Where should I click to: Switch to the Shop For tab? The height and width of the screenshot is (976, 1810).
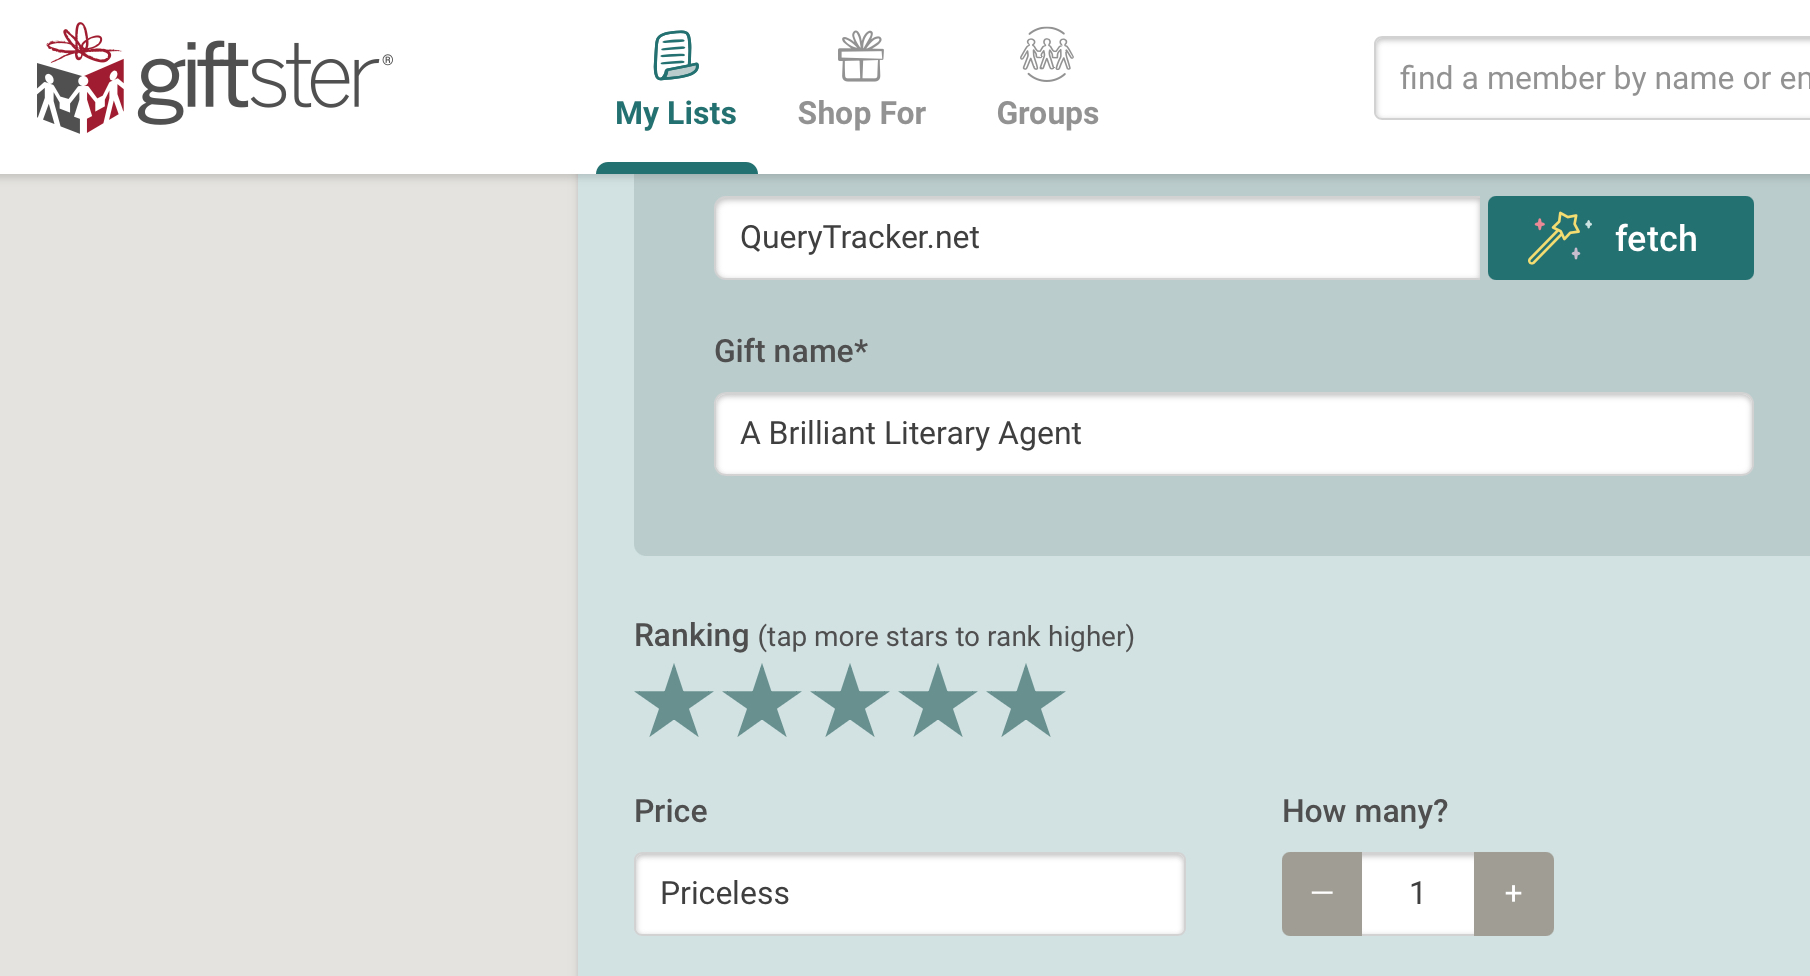pos(861,113)
